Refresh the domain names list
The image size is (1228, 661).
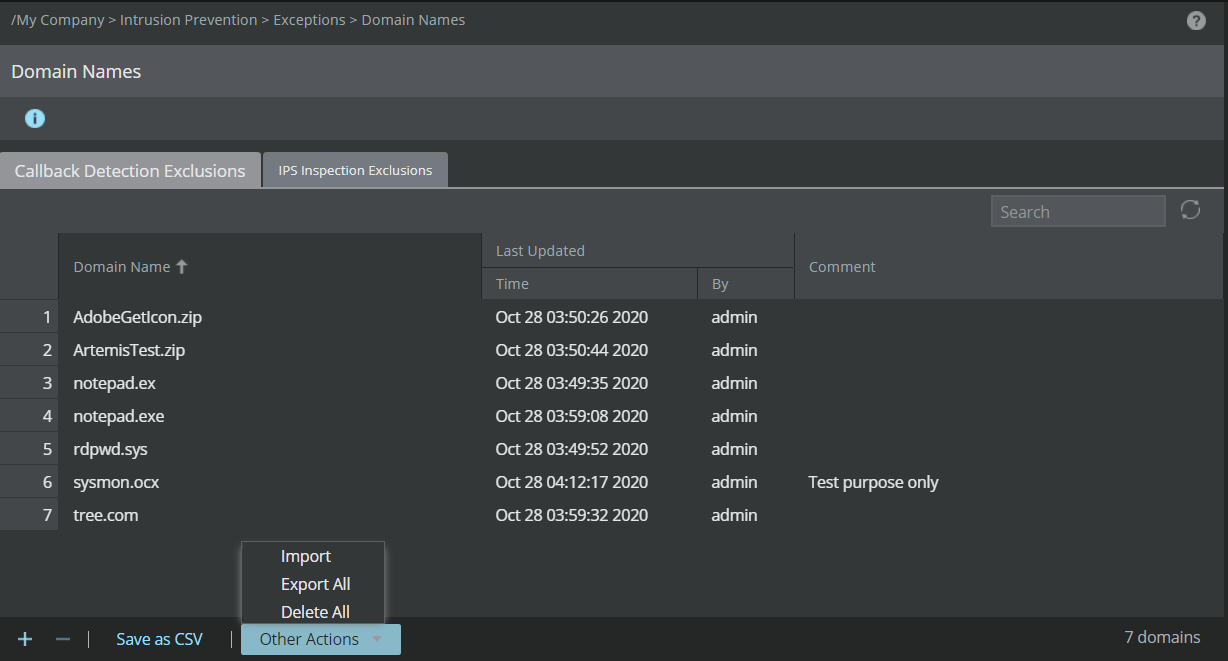pyautogui.click(x=1190, y=210)
